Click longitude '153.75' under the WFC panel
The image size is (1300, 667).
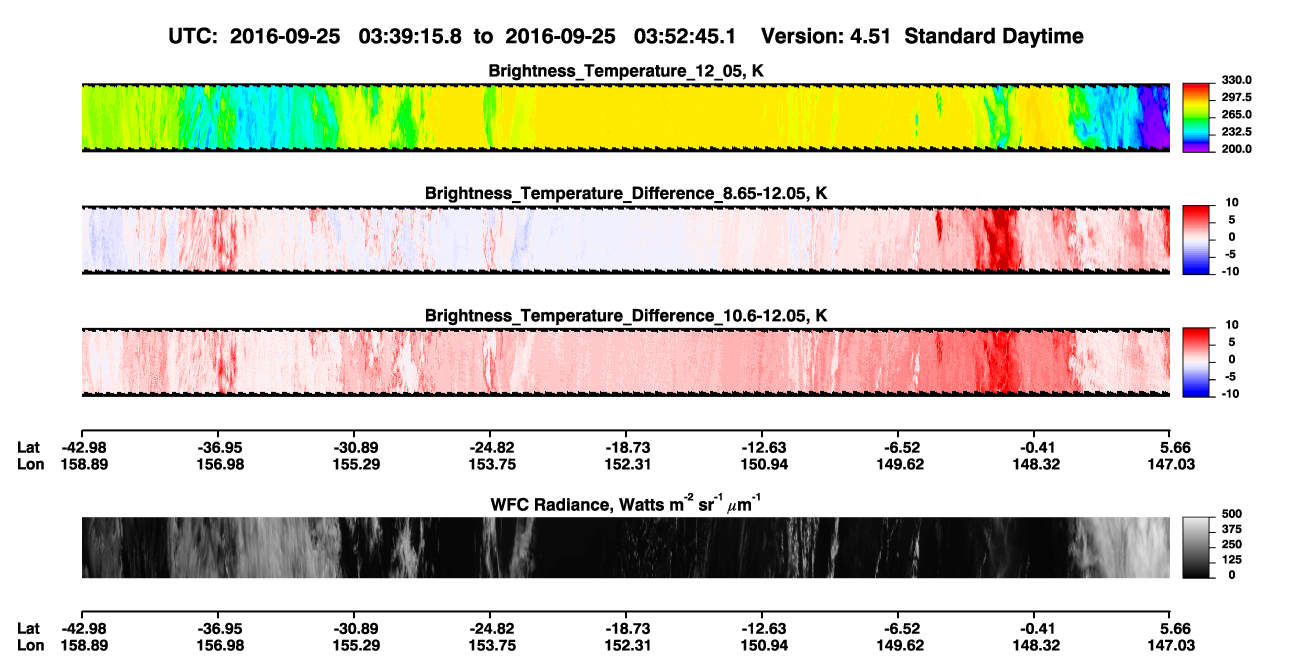pos(489,645)
